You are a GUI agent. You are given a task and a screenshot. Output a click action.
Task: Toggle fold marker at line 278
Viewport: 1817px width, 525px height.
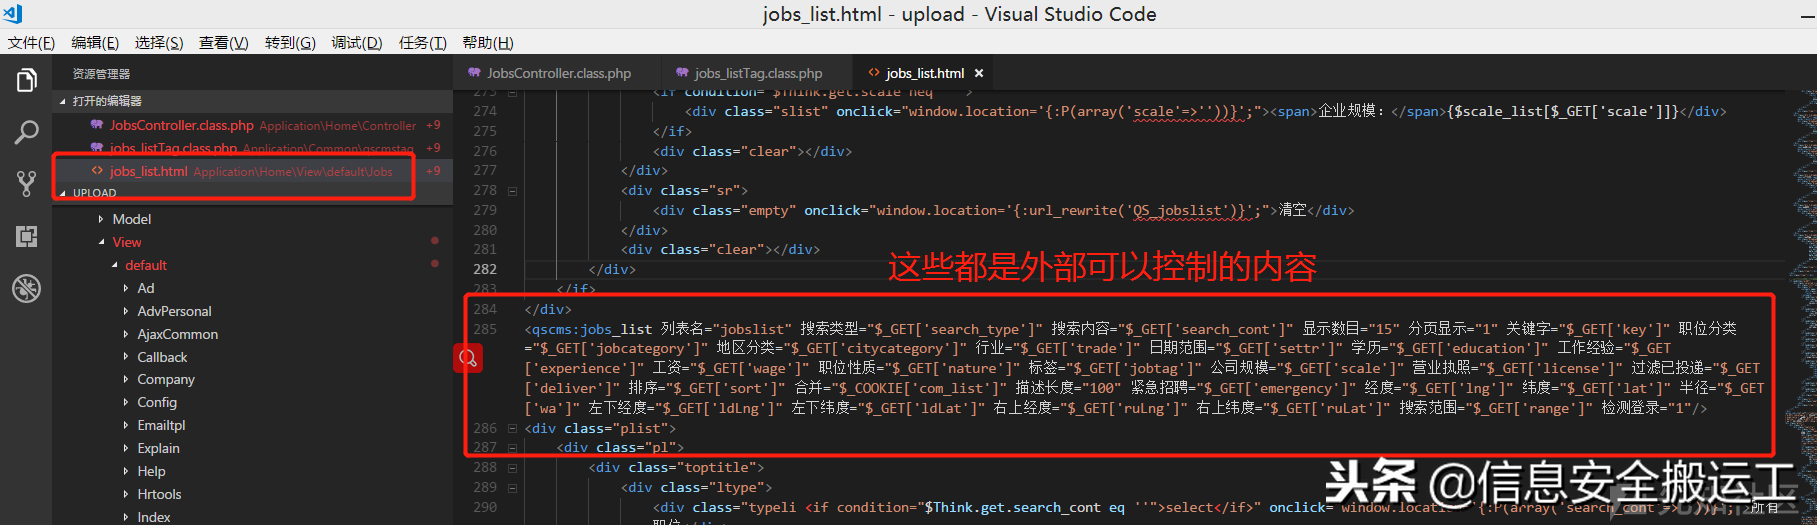[x=512, y=191]
